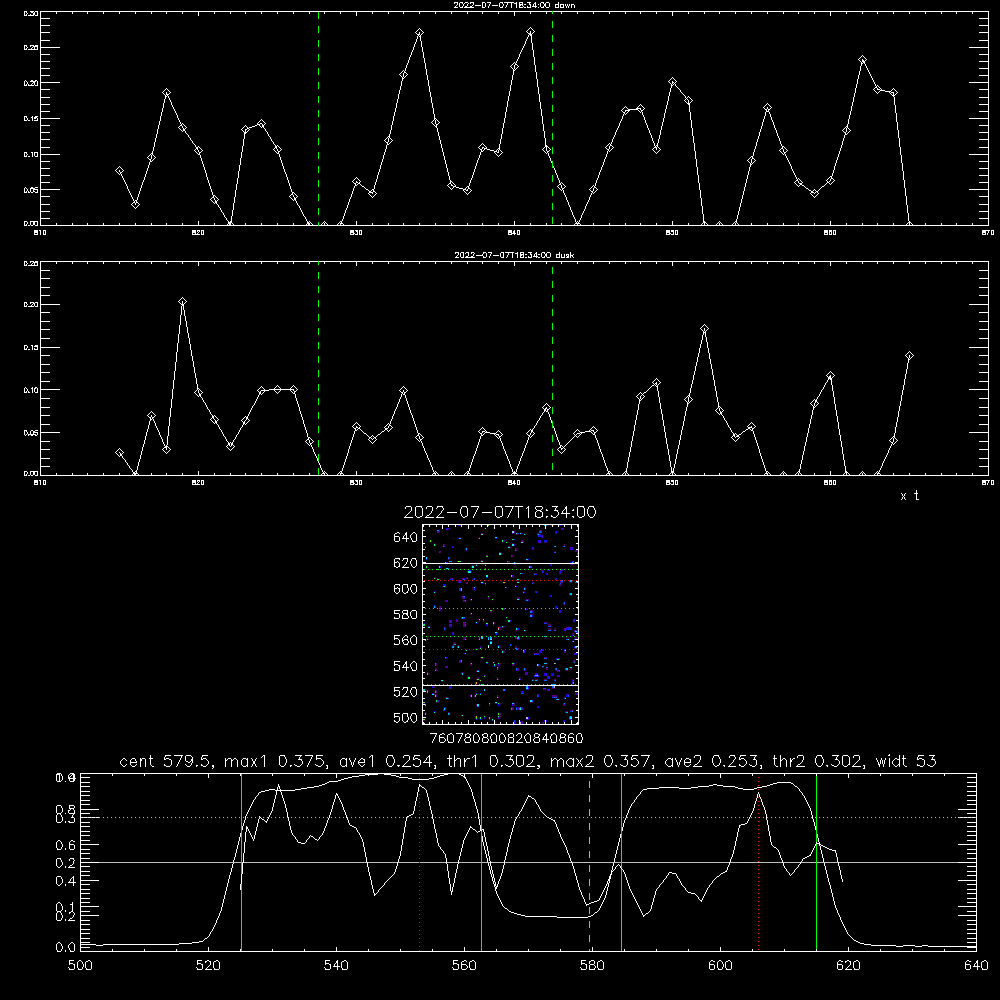Click the 'x t' label below the dusk plot
The height and width of the screenshot is (1000, 1000).
(x=909, y=496)
